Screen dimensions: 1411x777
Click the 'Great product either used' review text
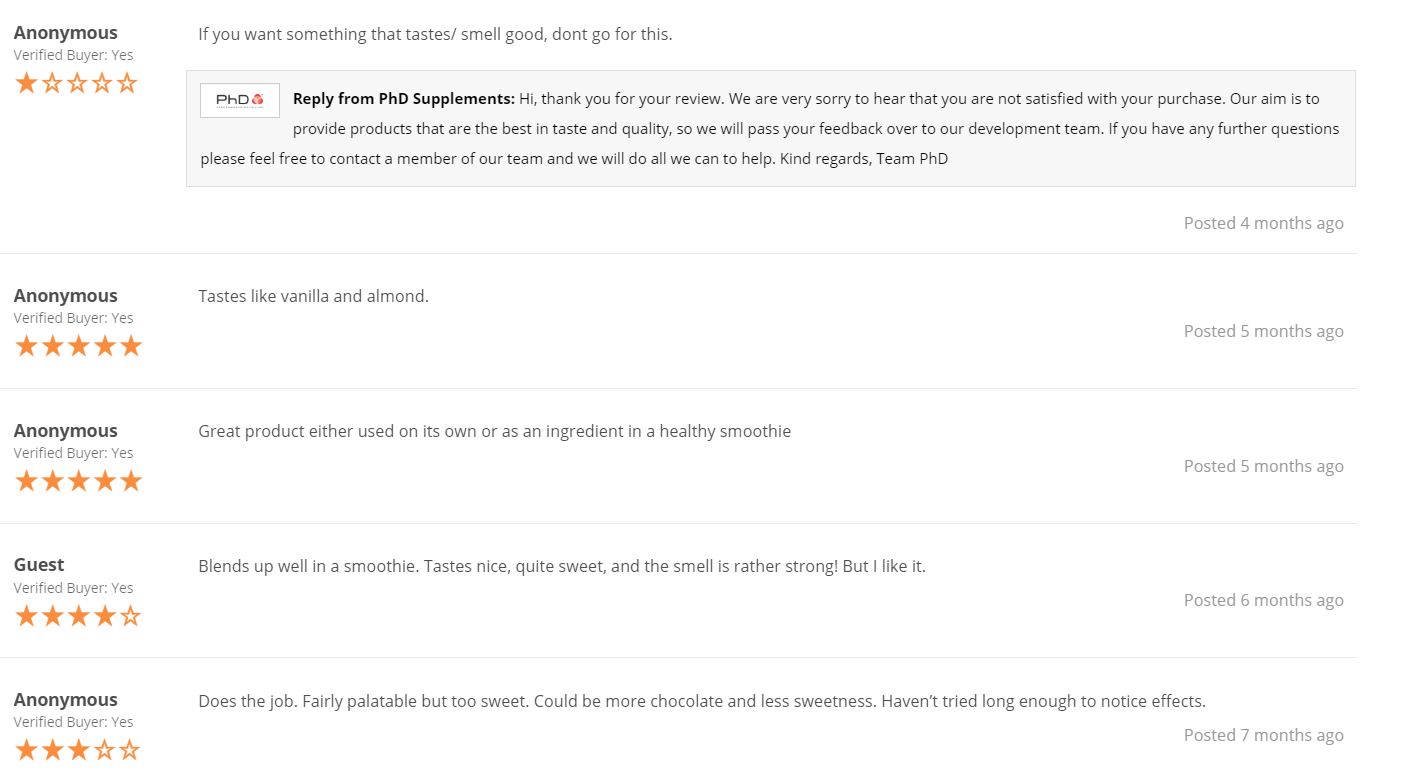494,431
